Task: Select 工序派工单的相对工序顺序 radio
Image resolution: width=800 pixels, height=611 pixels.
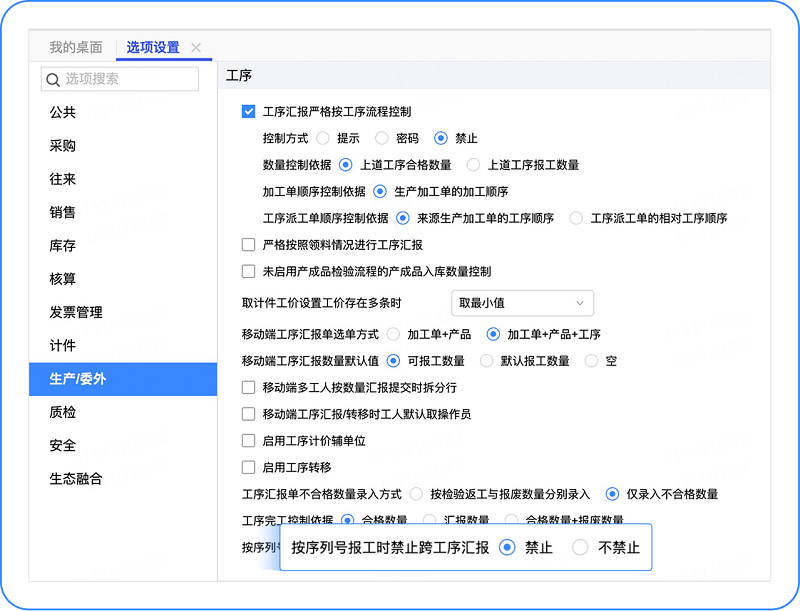Action: [576, 218]
